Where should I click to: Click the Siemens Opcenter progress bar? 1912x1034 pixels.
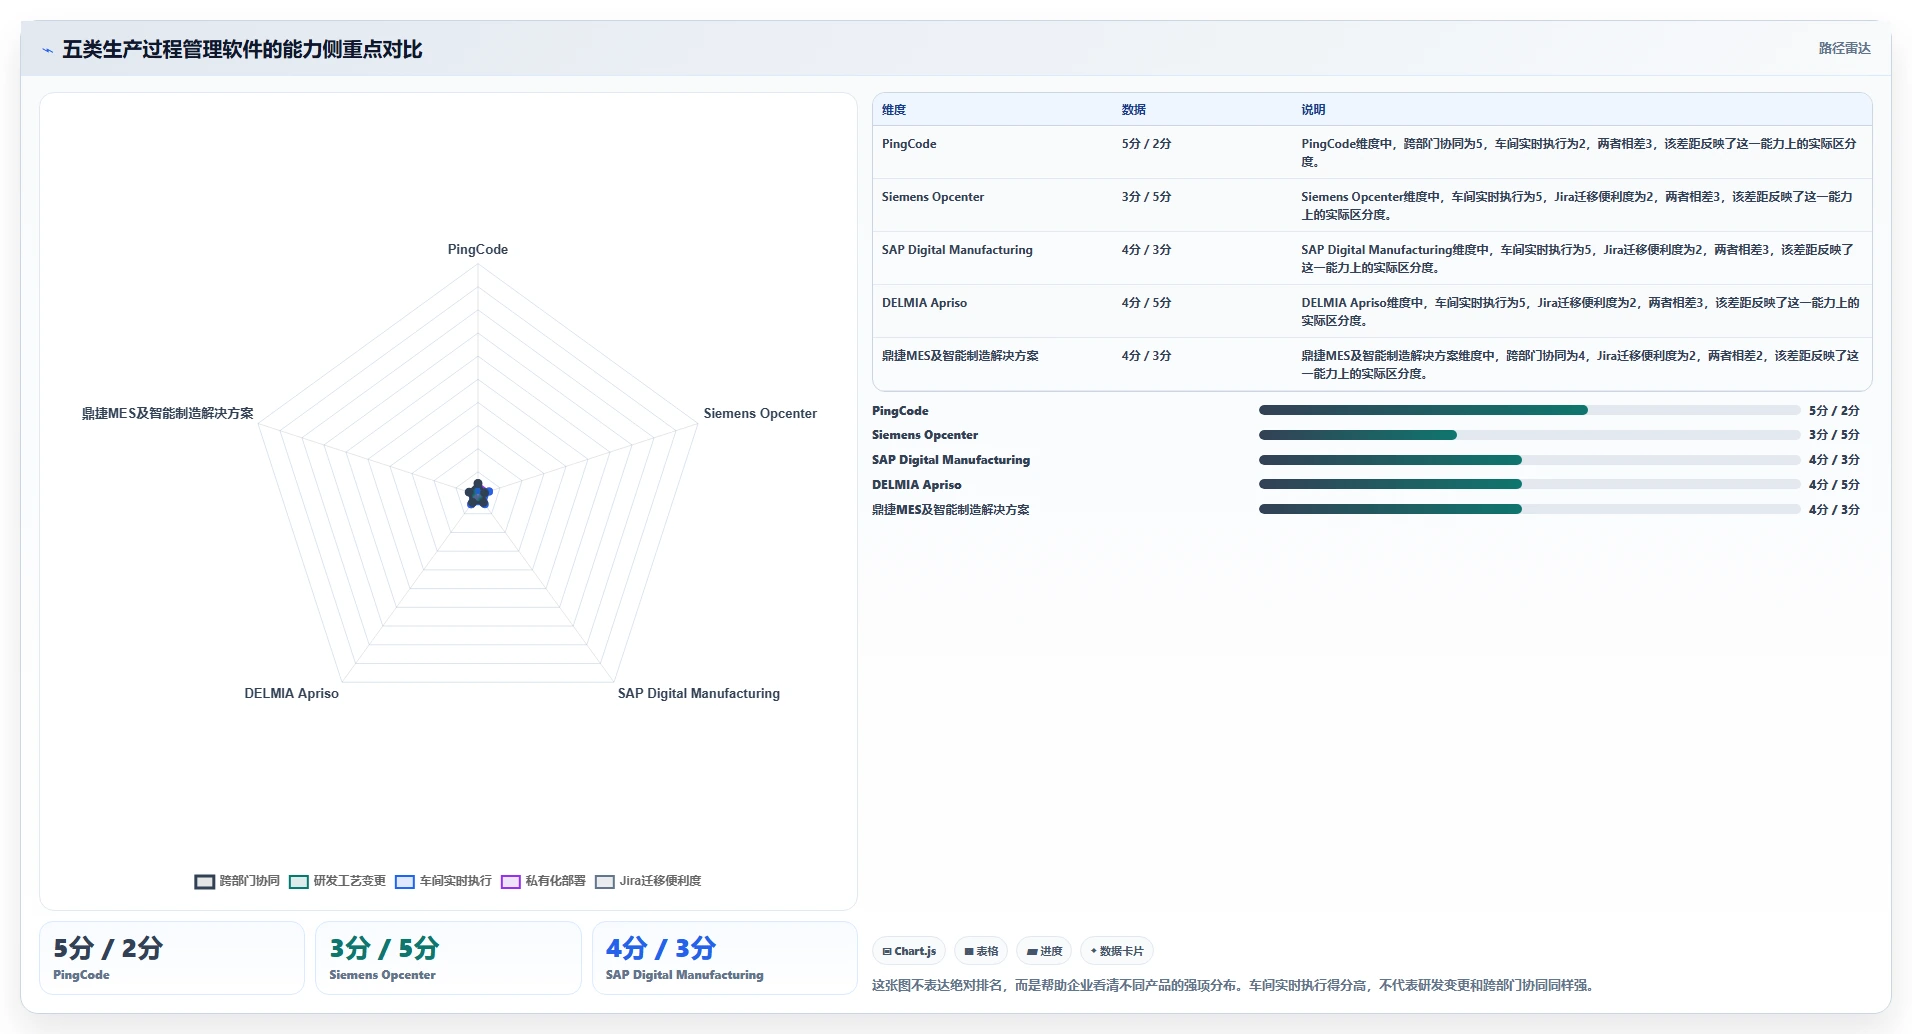tap(1529, 435)
